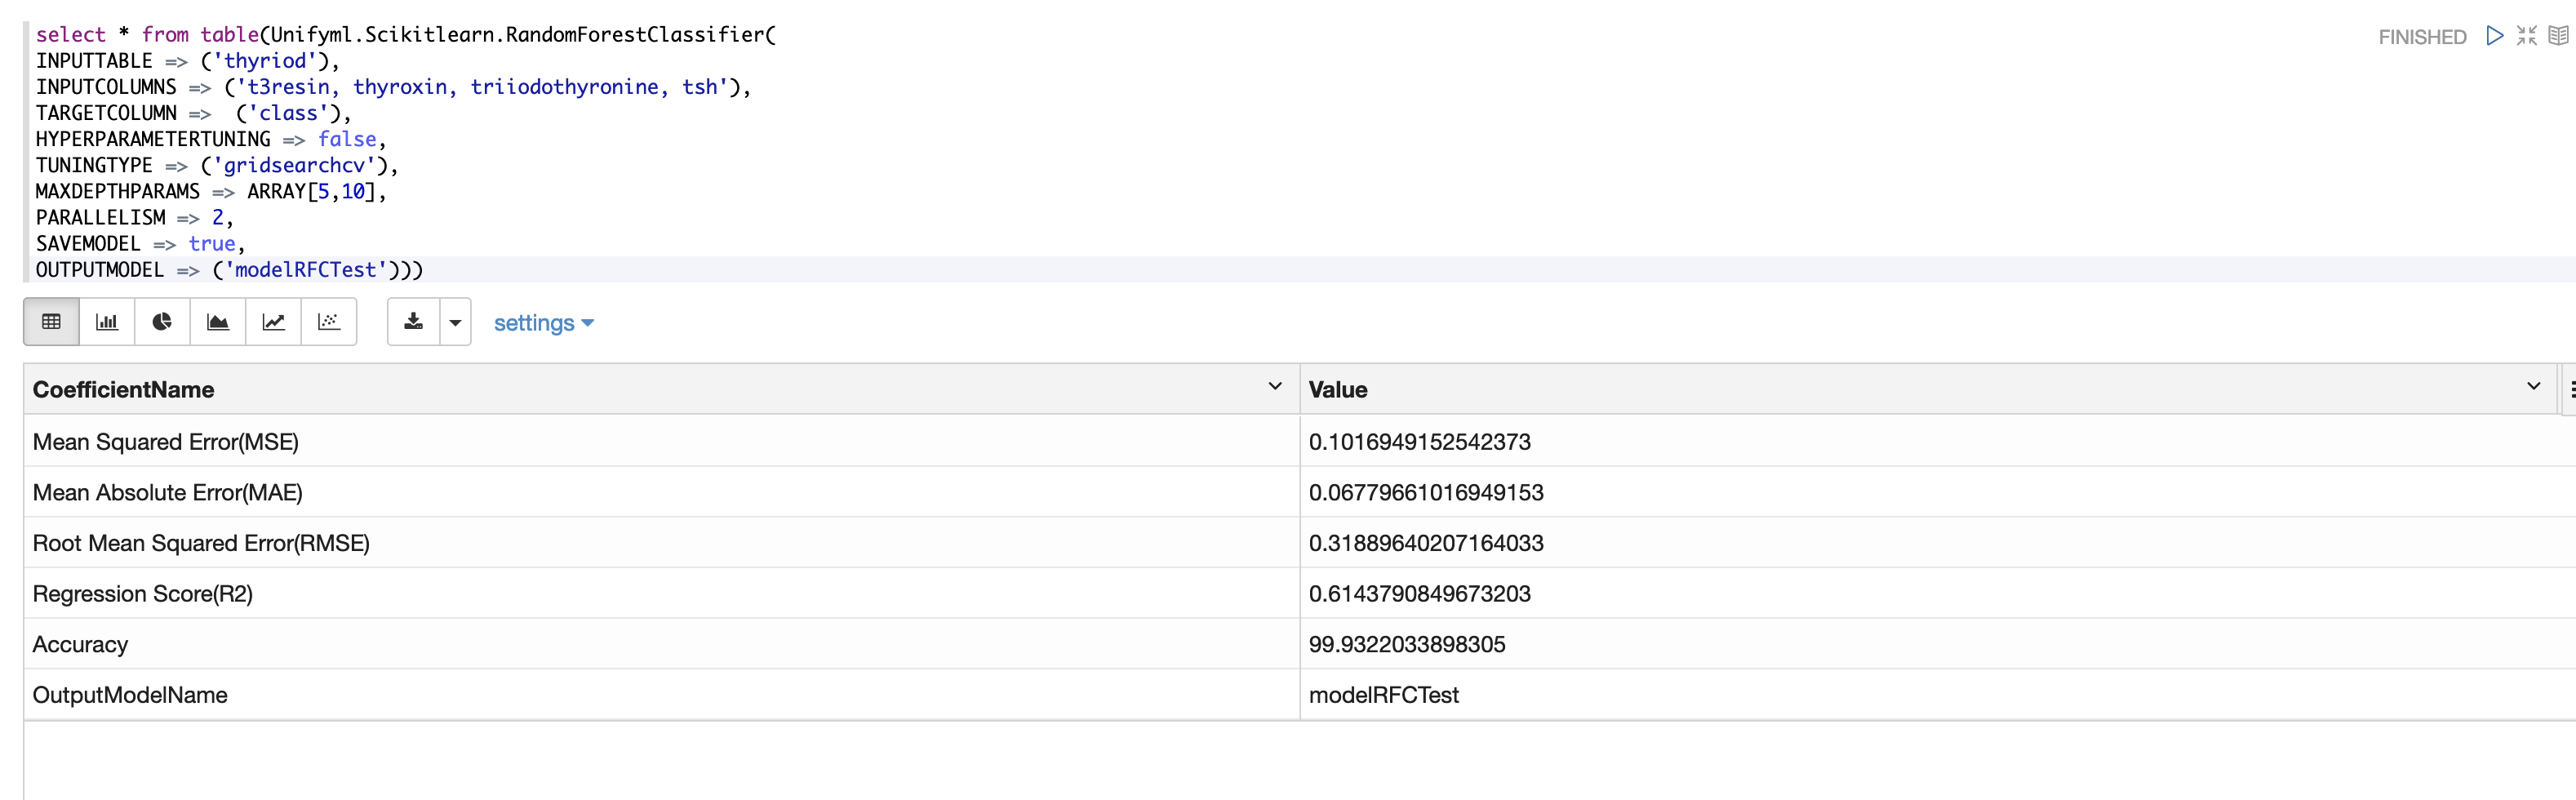
Task: Click value 99.9322033898305
Action: [1407, 645]
